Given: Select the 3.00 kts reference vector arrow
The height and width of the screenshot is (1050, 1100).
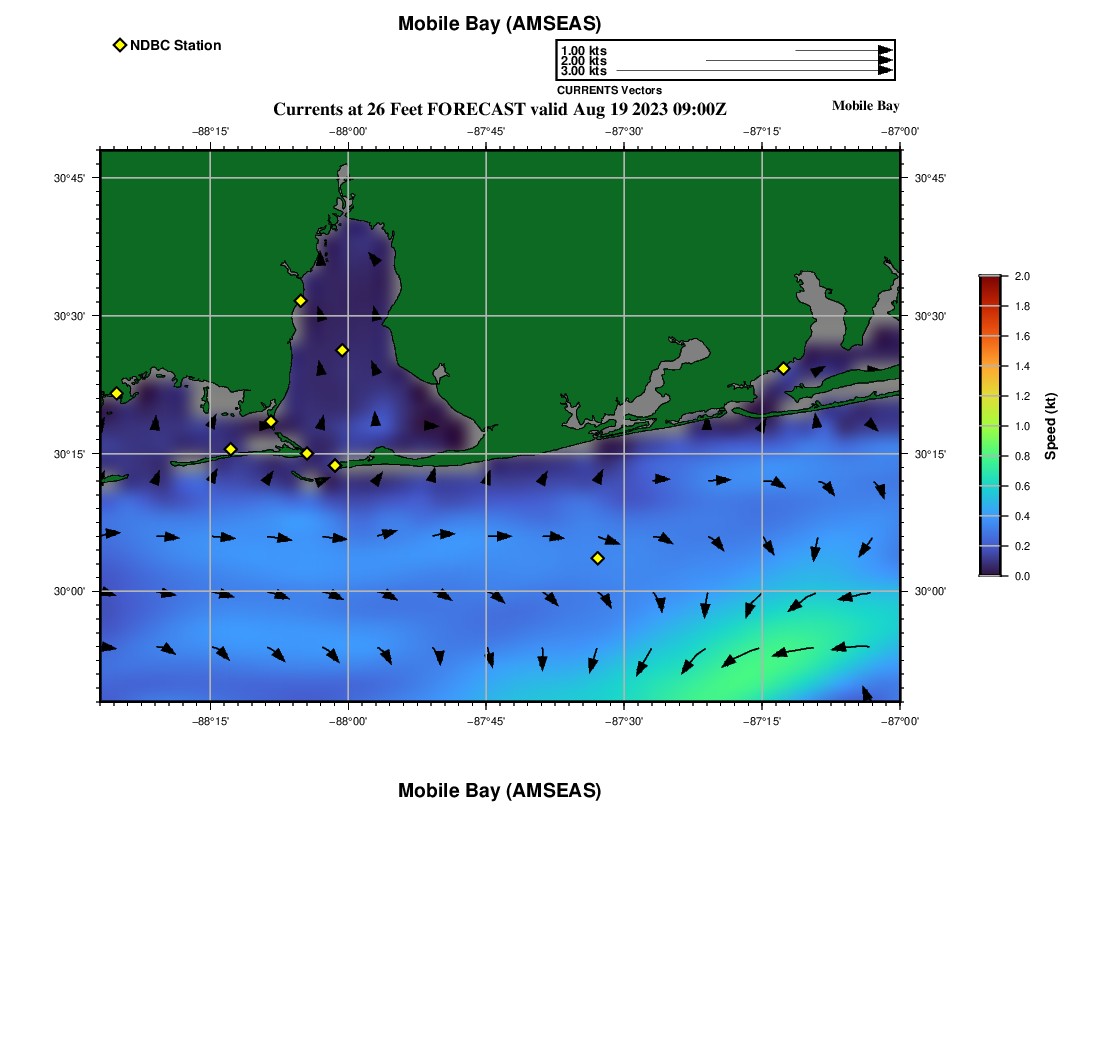Looking at the screenshot, I should [753, 71].
